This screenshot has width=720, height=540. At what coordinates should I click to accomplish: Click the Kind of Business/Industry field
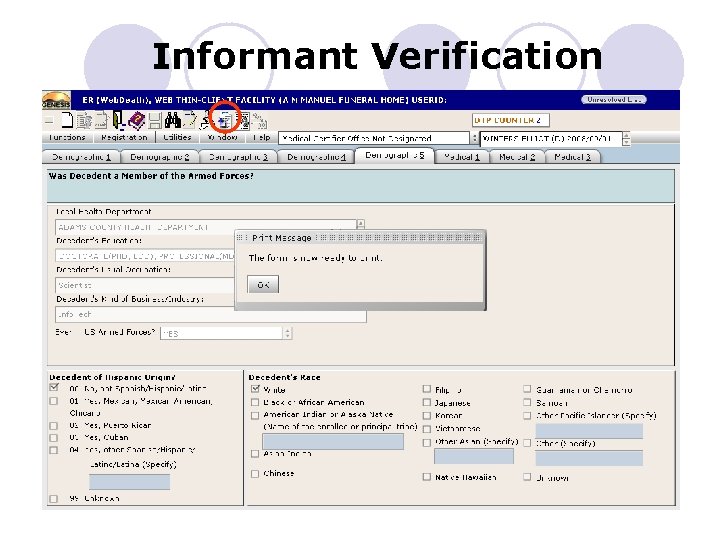coord(210,315)
